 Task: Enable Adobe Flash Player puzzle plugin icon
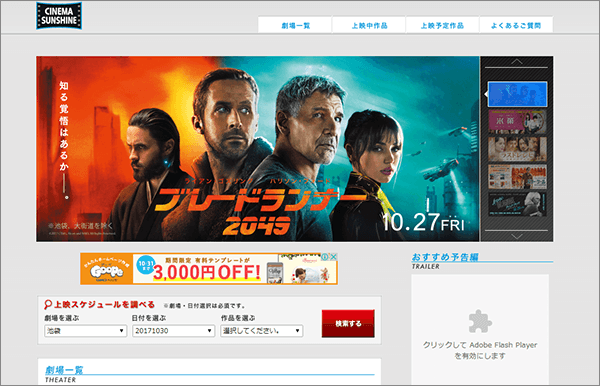[x=480, y=321]
